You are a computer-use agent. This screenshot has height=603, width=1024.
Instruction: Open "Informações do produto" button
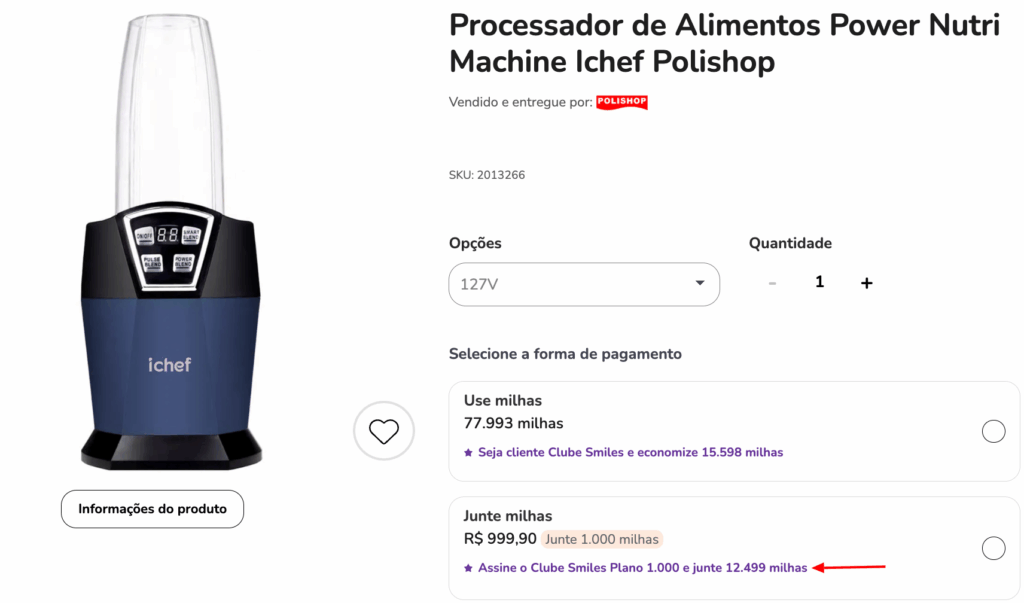point(152,509)
